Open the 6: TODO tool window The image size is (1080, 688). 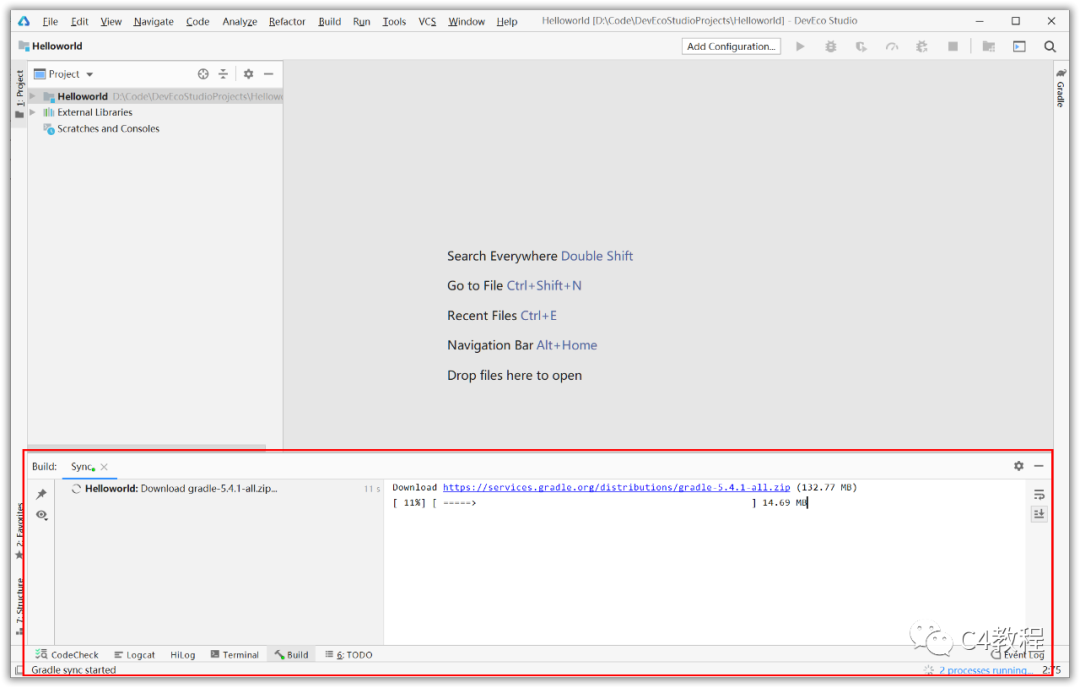[x=349, y=655]
